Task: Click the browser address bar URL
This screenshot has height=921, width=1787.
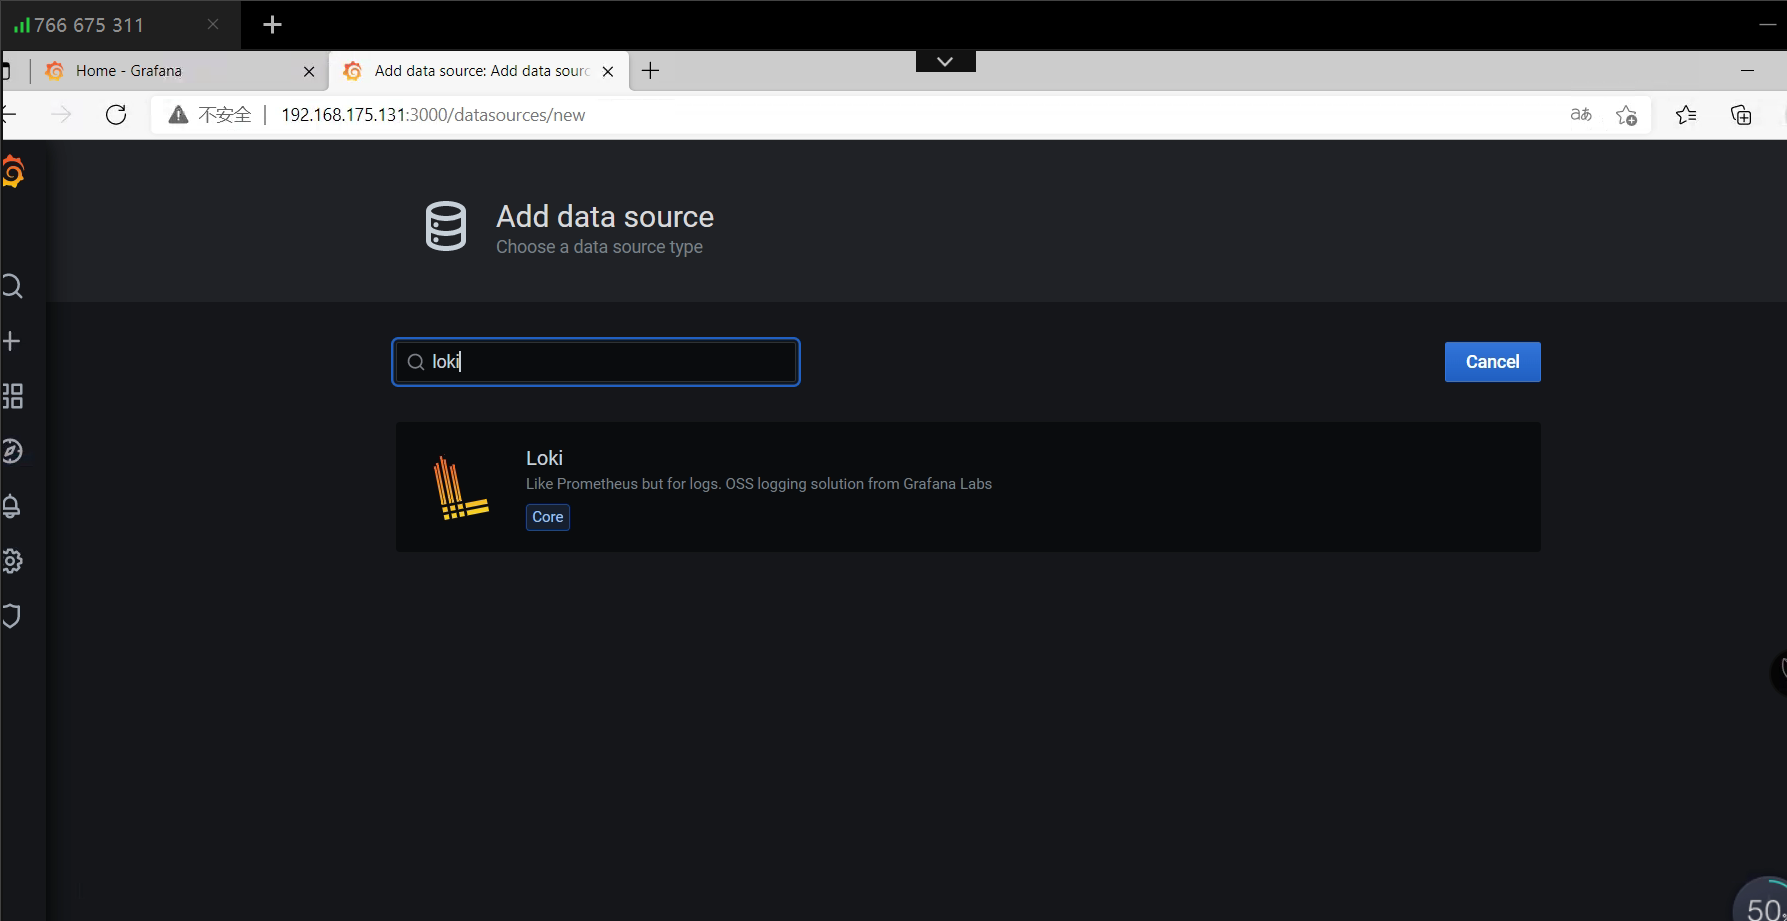Action: tap(433, 115)
